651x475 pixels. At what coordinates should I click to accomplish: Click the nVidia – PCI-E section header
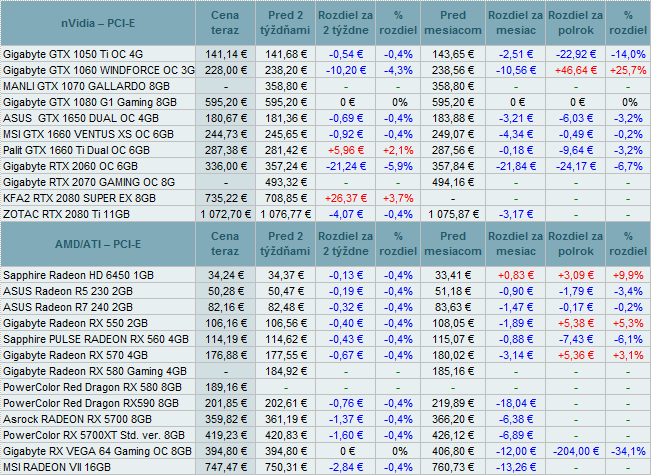pos(98,23)
